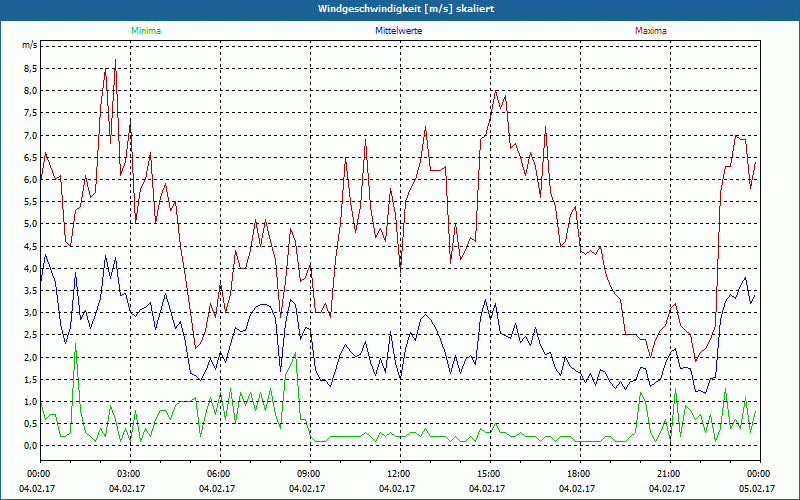Click the 'm/s' unit label on the y-axis
Image resolution: width=800 pixels, height=500 pixels.
coord(29,45)
